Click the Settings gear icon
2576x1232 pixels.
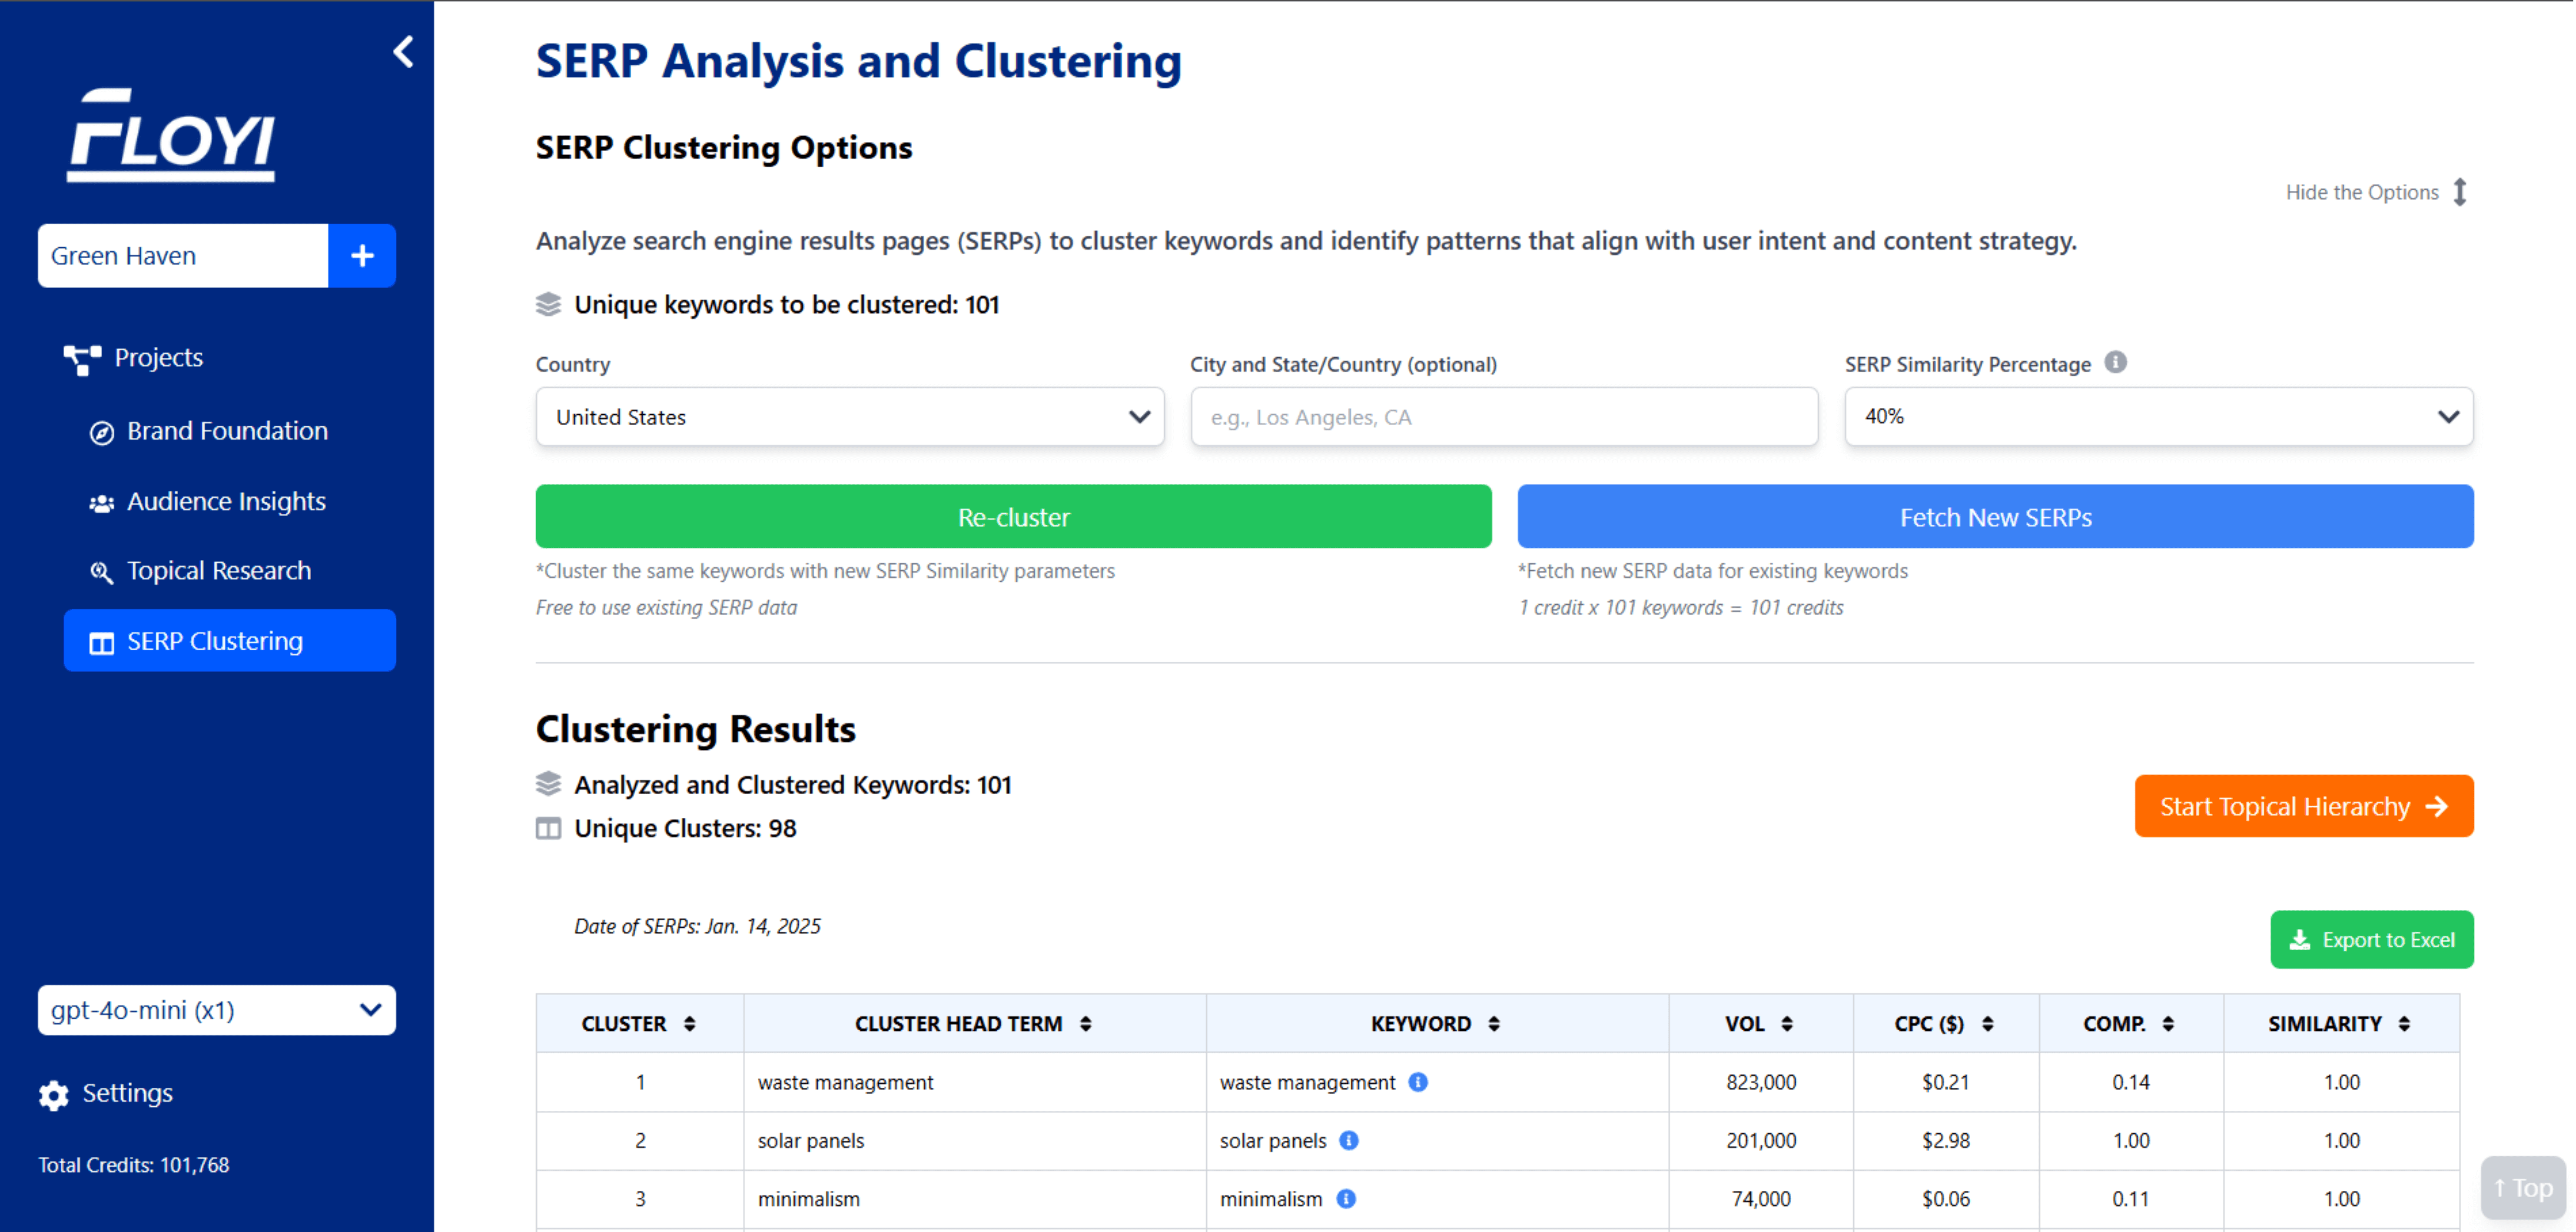coord(54,1095)
